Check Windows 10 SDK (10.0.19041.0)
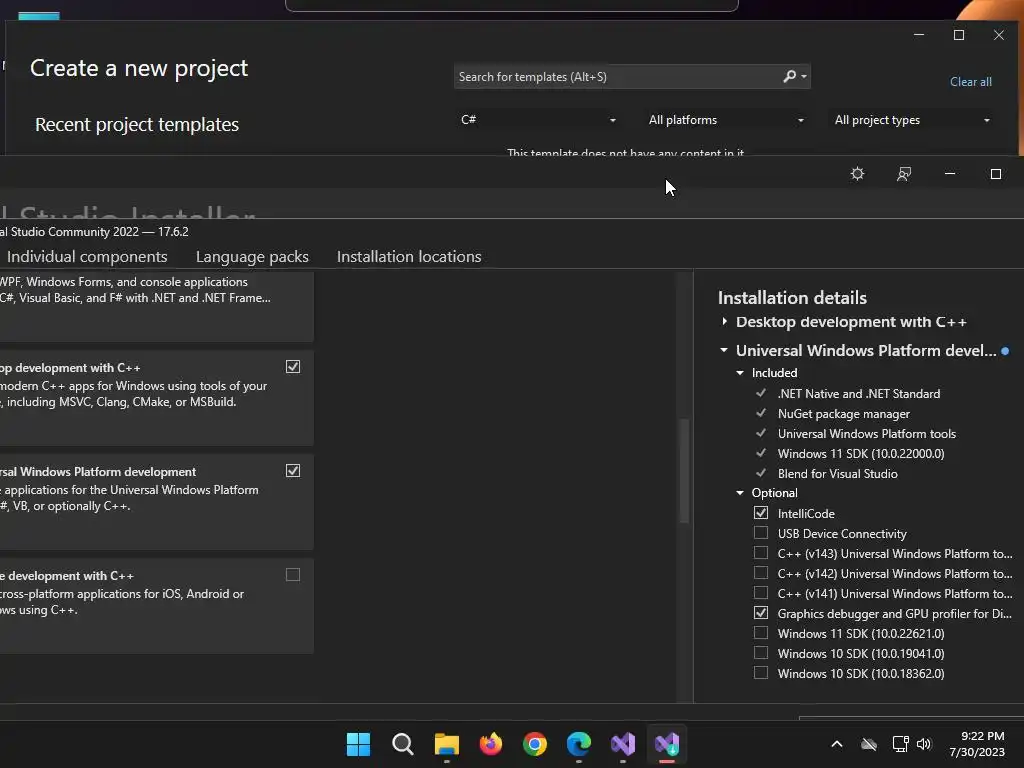Image resolution: width=1024 pixels, height=768 pixels. 761,653
